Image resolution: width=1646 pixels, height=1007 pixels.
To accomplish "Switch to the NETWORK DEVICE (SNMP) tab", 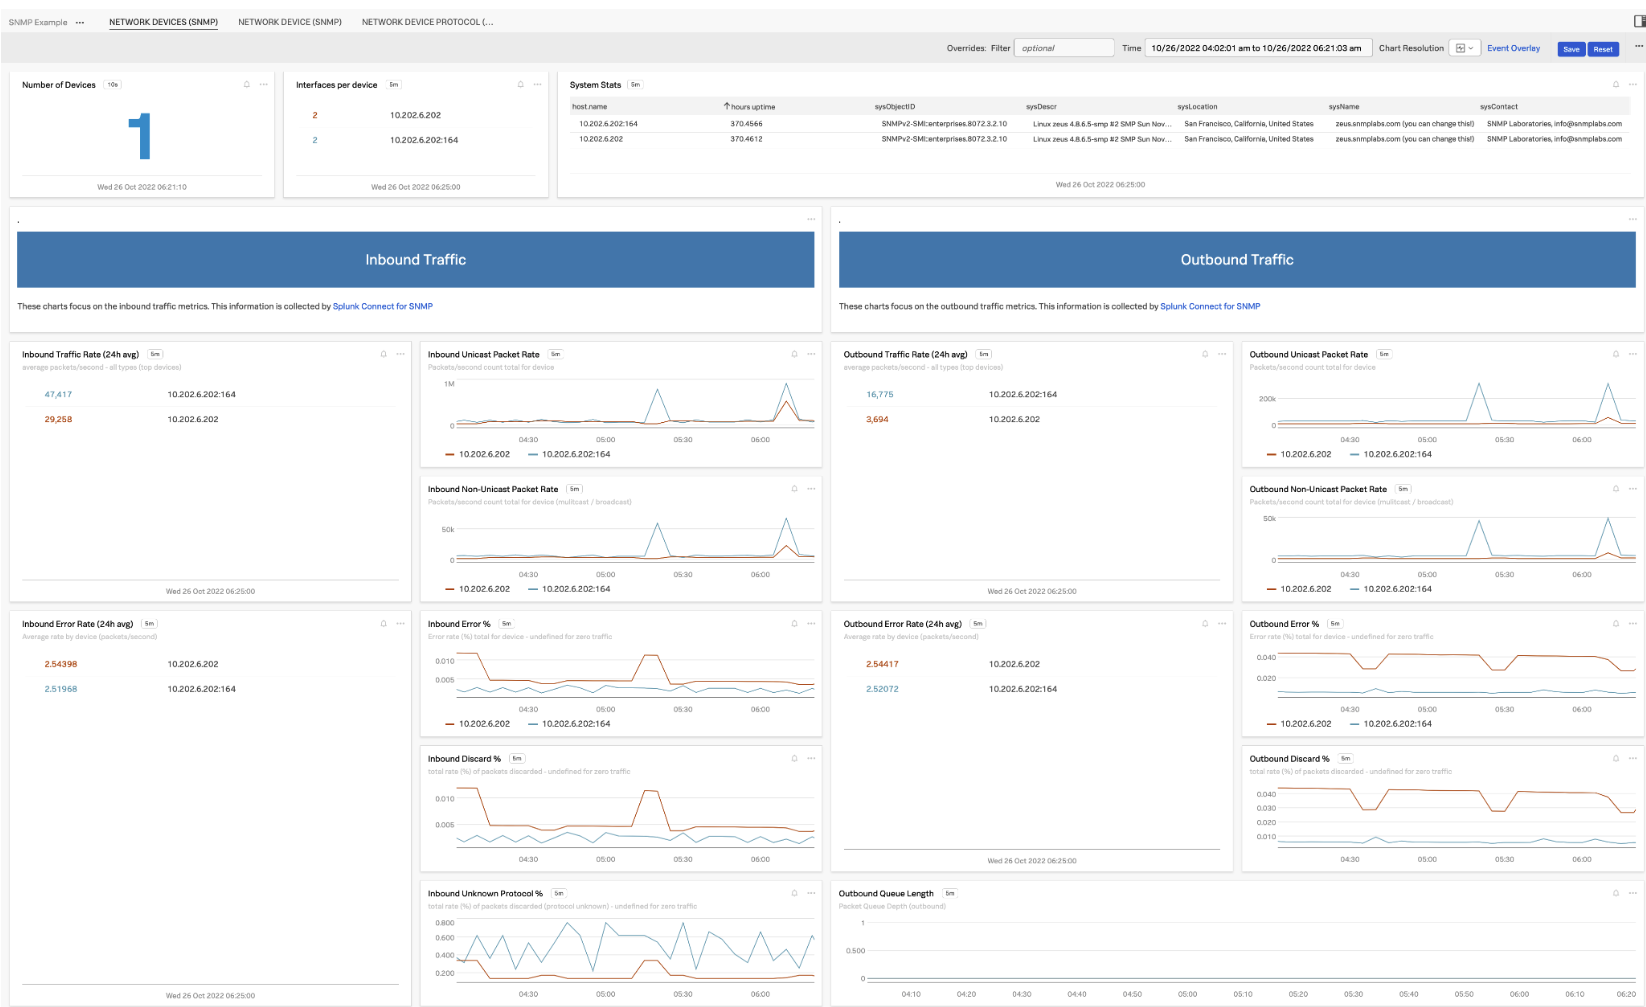I will tap(290, 20).
